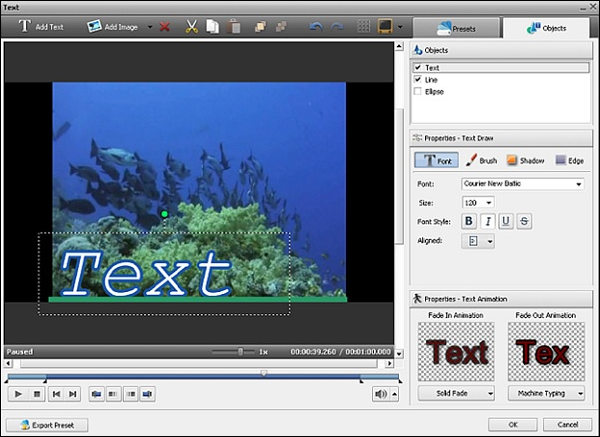Uncheck the Text object checkbox
This screenshot has height=437, width=600.
(418, 67)
